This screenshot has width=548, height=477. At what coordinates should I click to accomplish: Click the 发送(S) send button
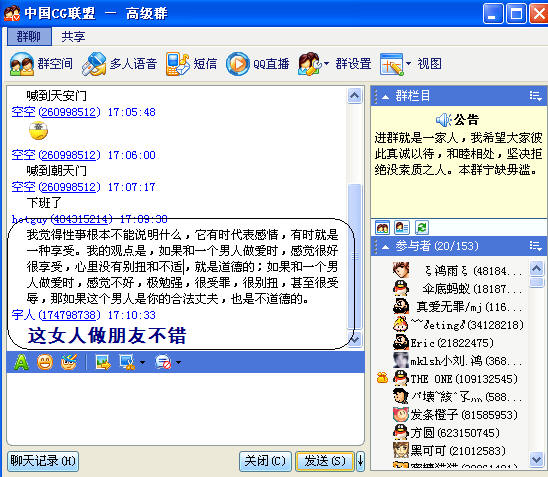click(x=325, y=461)
